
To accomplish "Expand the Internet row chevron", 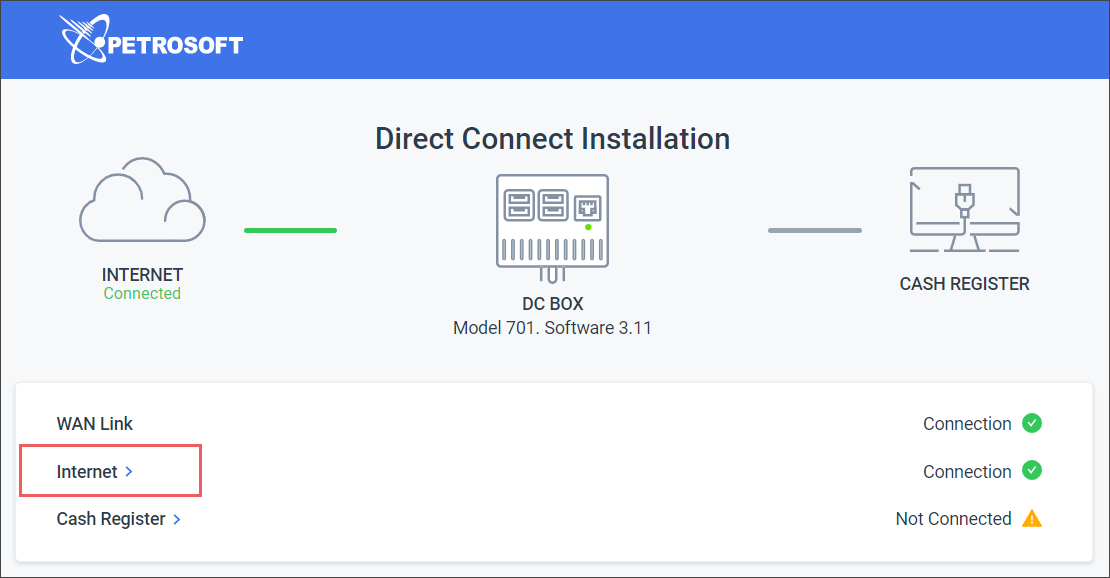I will (x=129, y=472).
